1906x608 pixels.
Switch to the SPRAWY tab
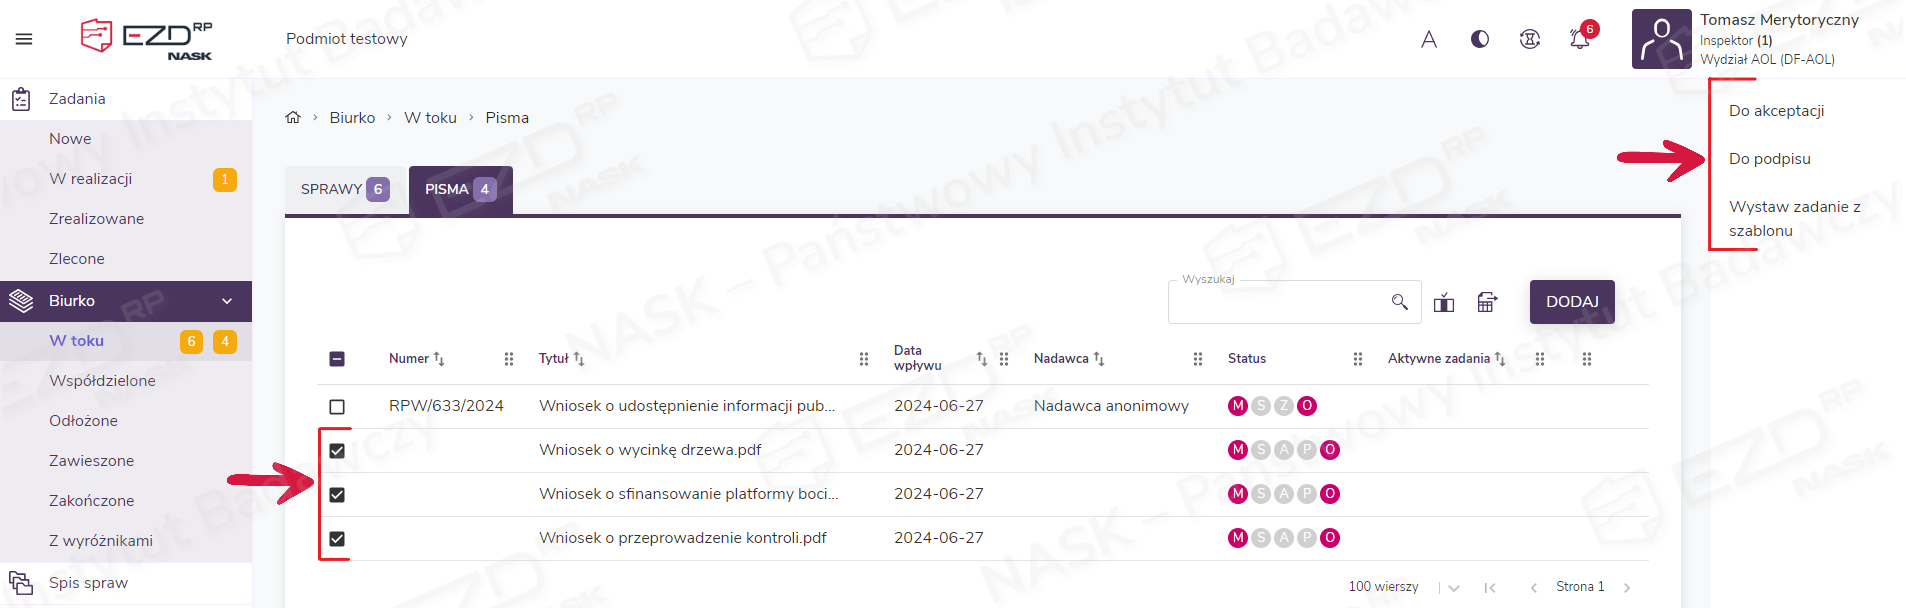[344, 189]
